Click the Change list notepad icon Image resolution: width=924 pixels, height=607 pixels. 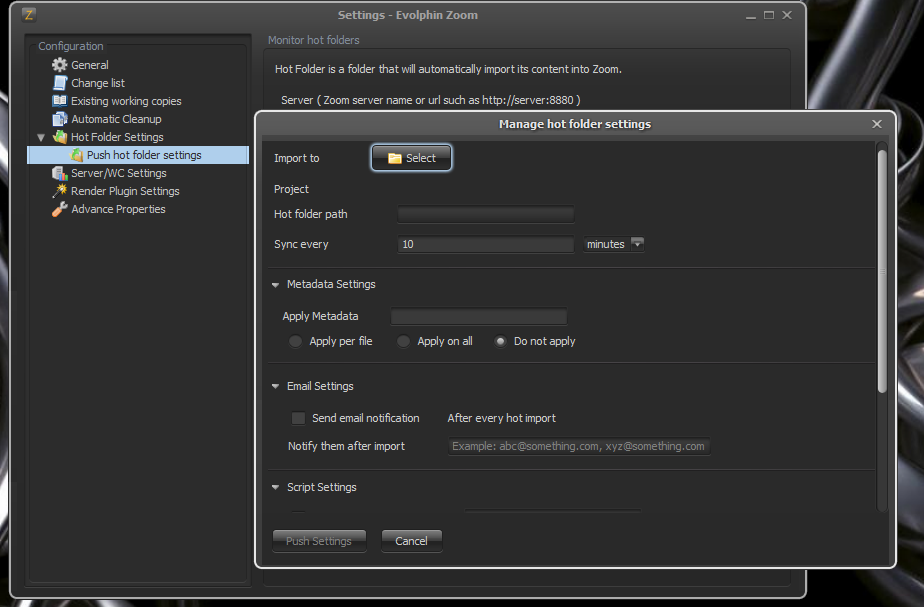(60, 83)
